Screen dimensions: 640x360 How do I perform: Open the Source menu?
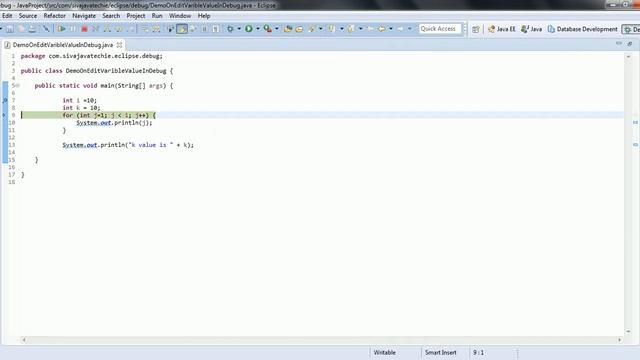(28, 16)
